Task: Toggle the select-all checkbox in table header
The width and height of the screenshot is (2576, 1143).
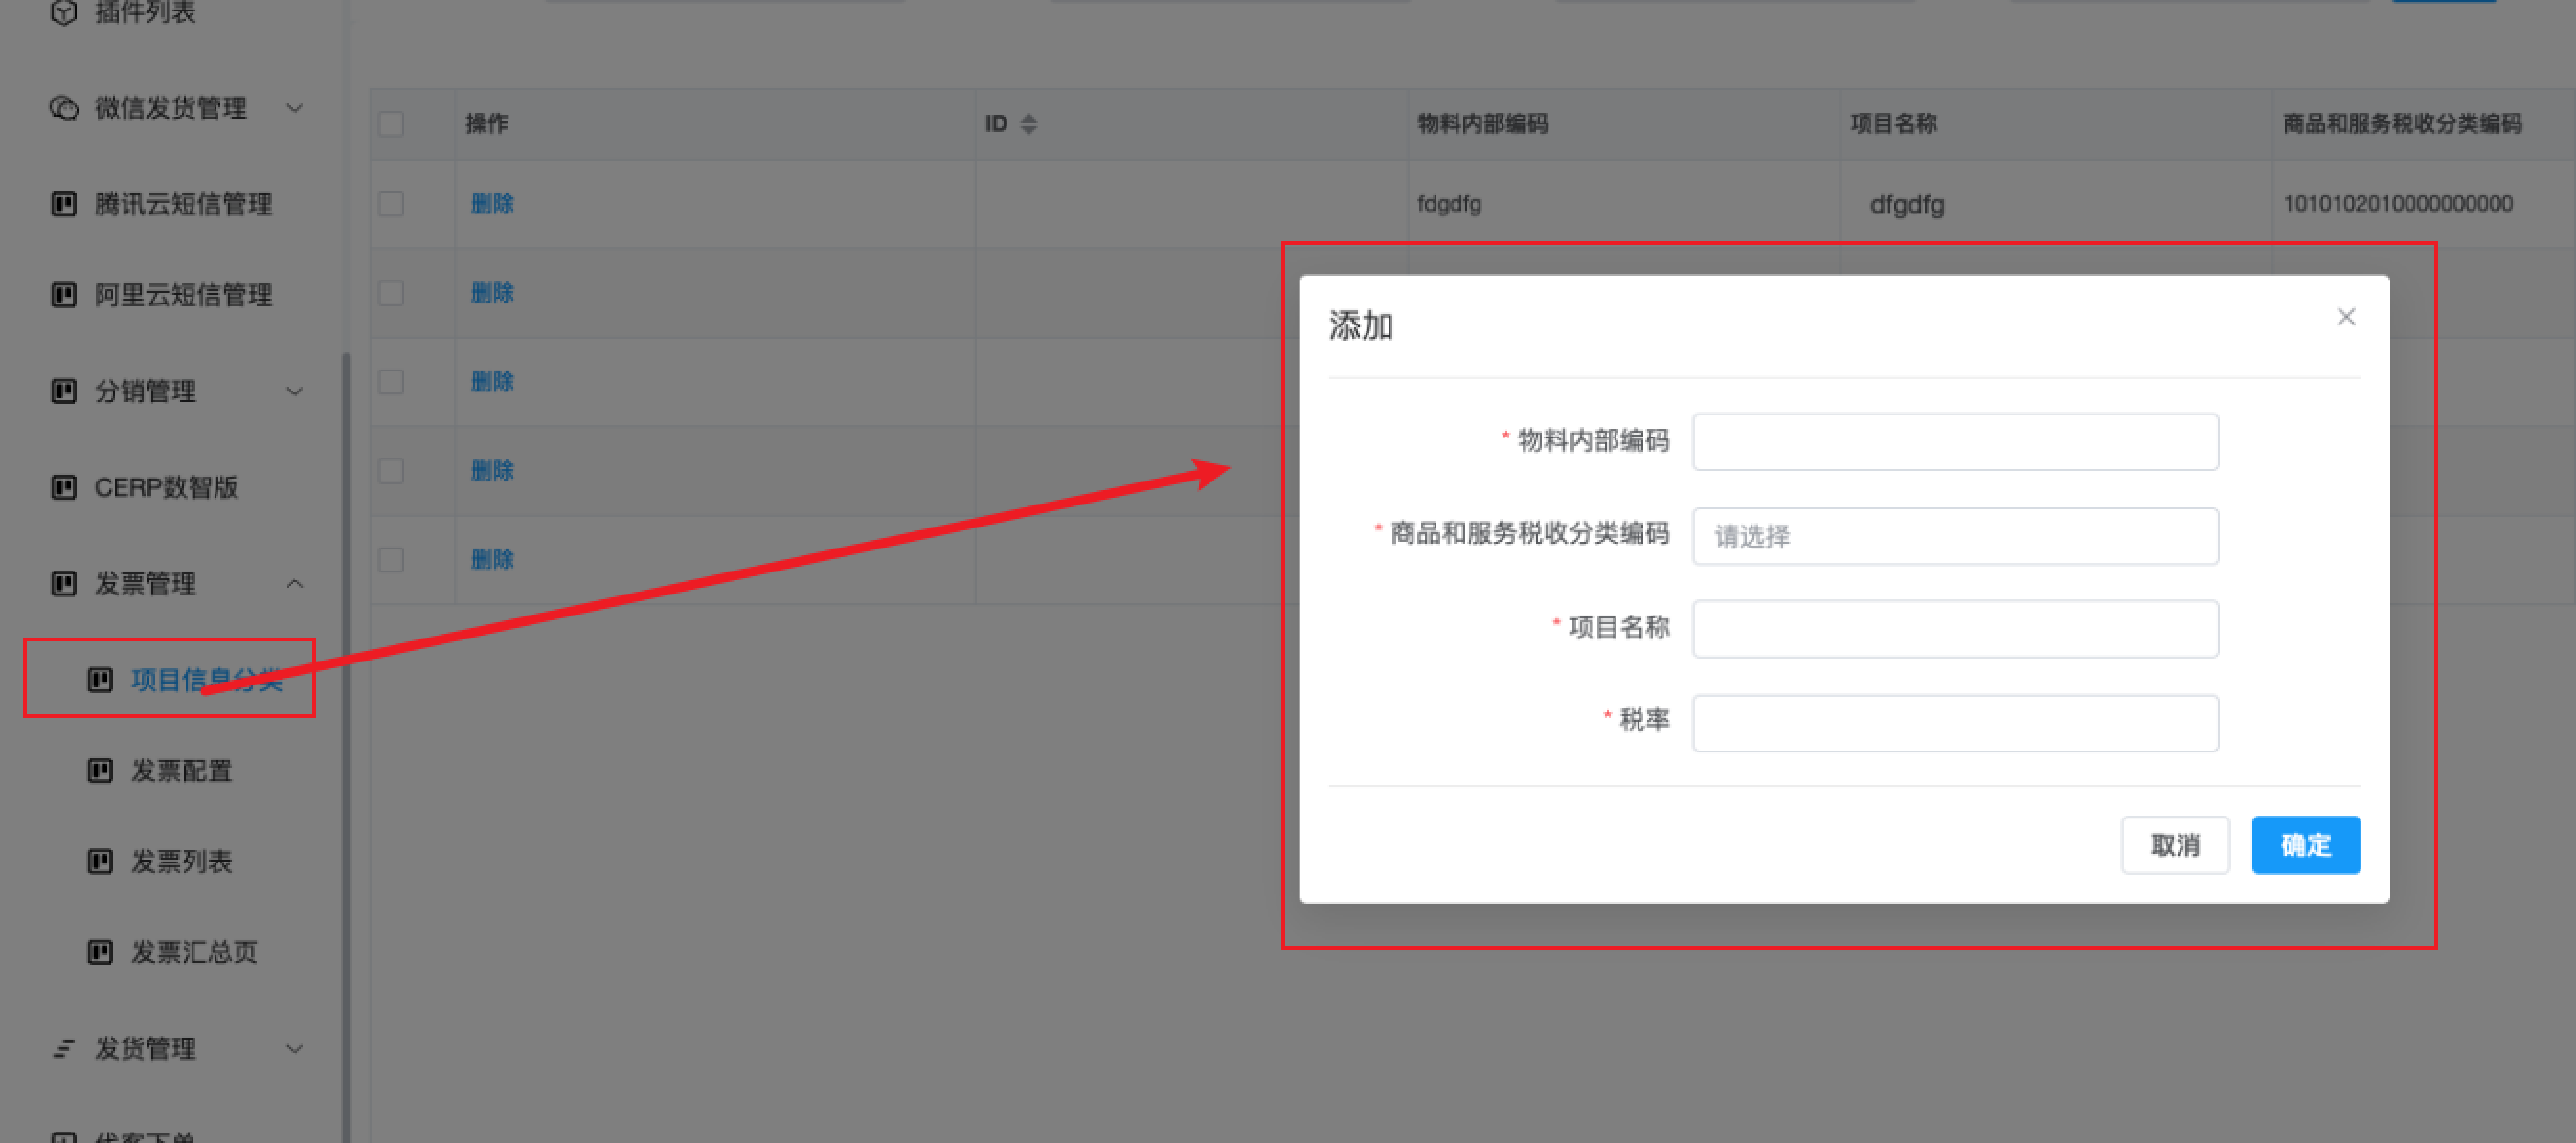Action: pos(391,124)
